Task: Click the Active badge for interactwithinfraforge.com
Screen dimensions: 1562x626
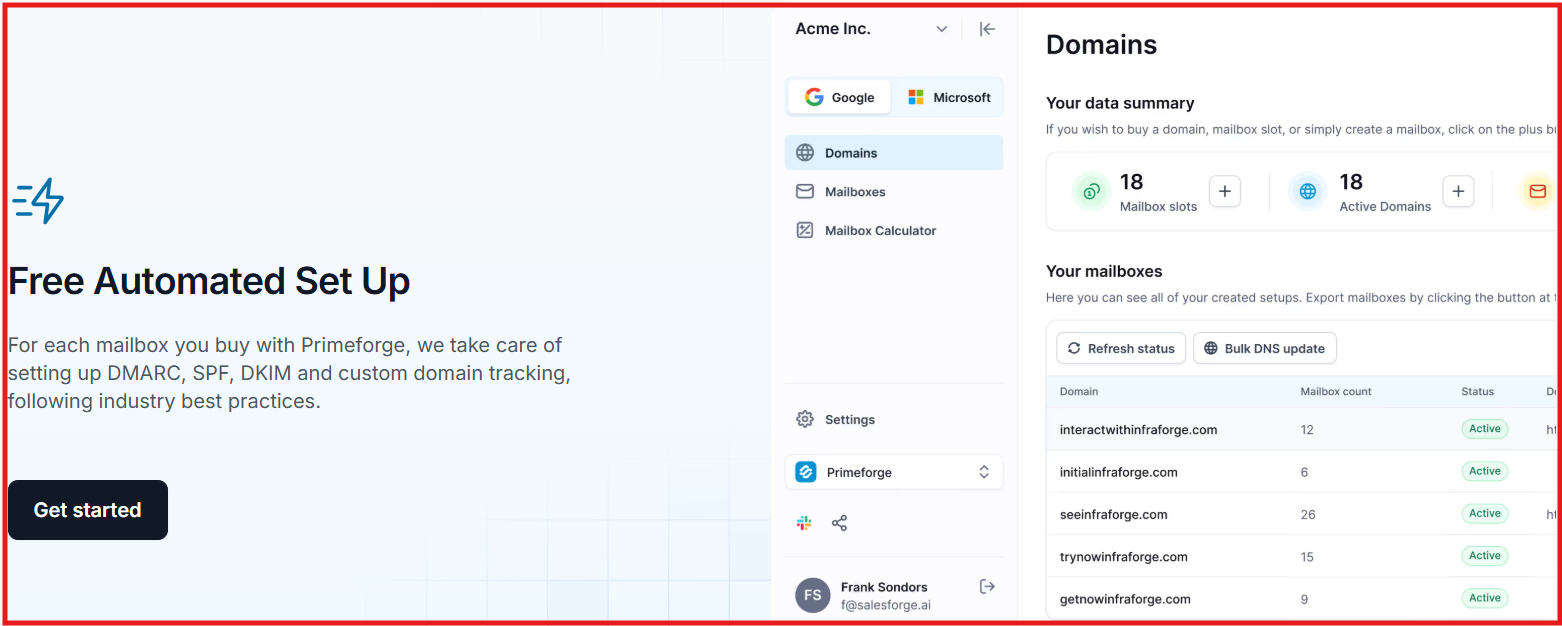Action: (1485, 429)
